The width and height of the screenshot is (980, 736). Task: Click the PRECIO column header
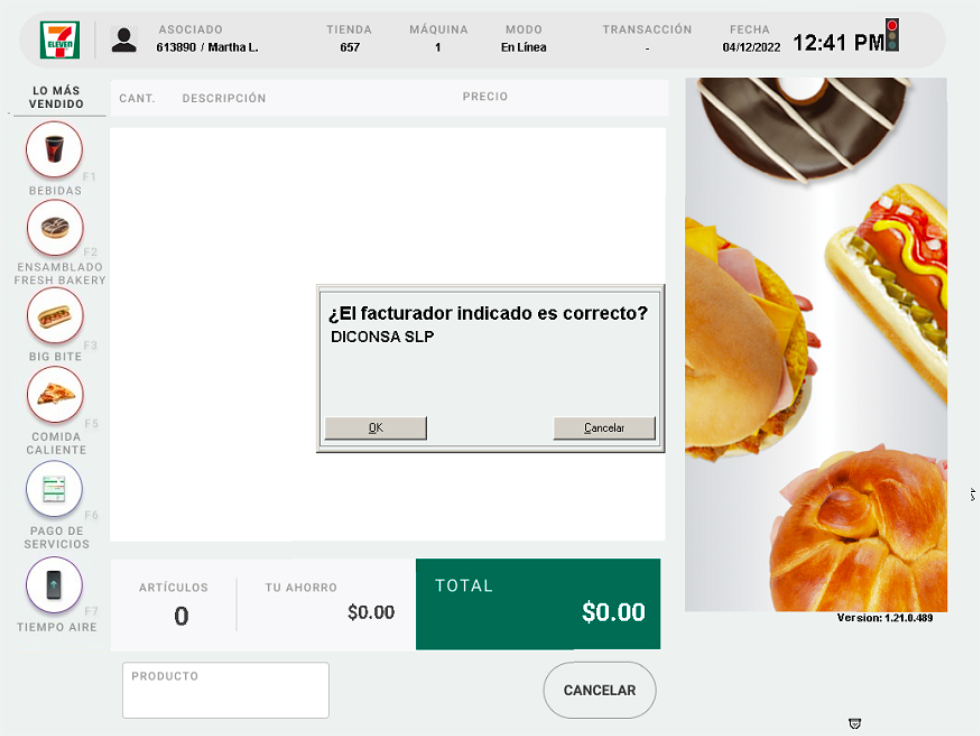(485, 96)
